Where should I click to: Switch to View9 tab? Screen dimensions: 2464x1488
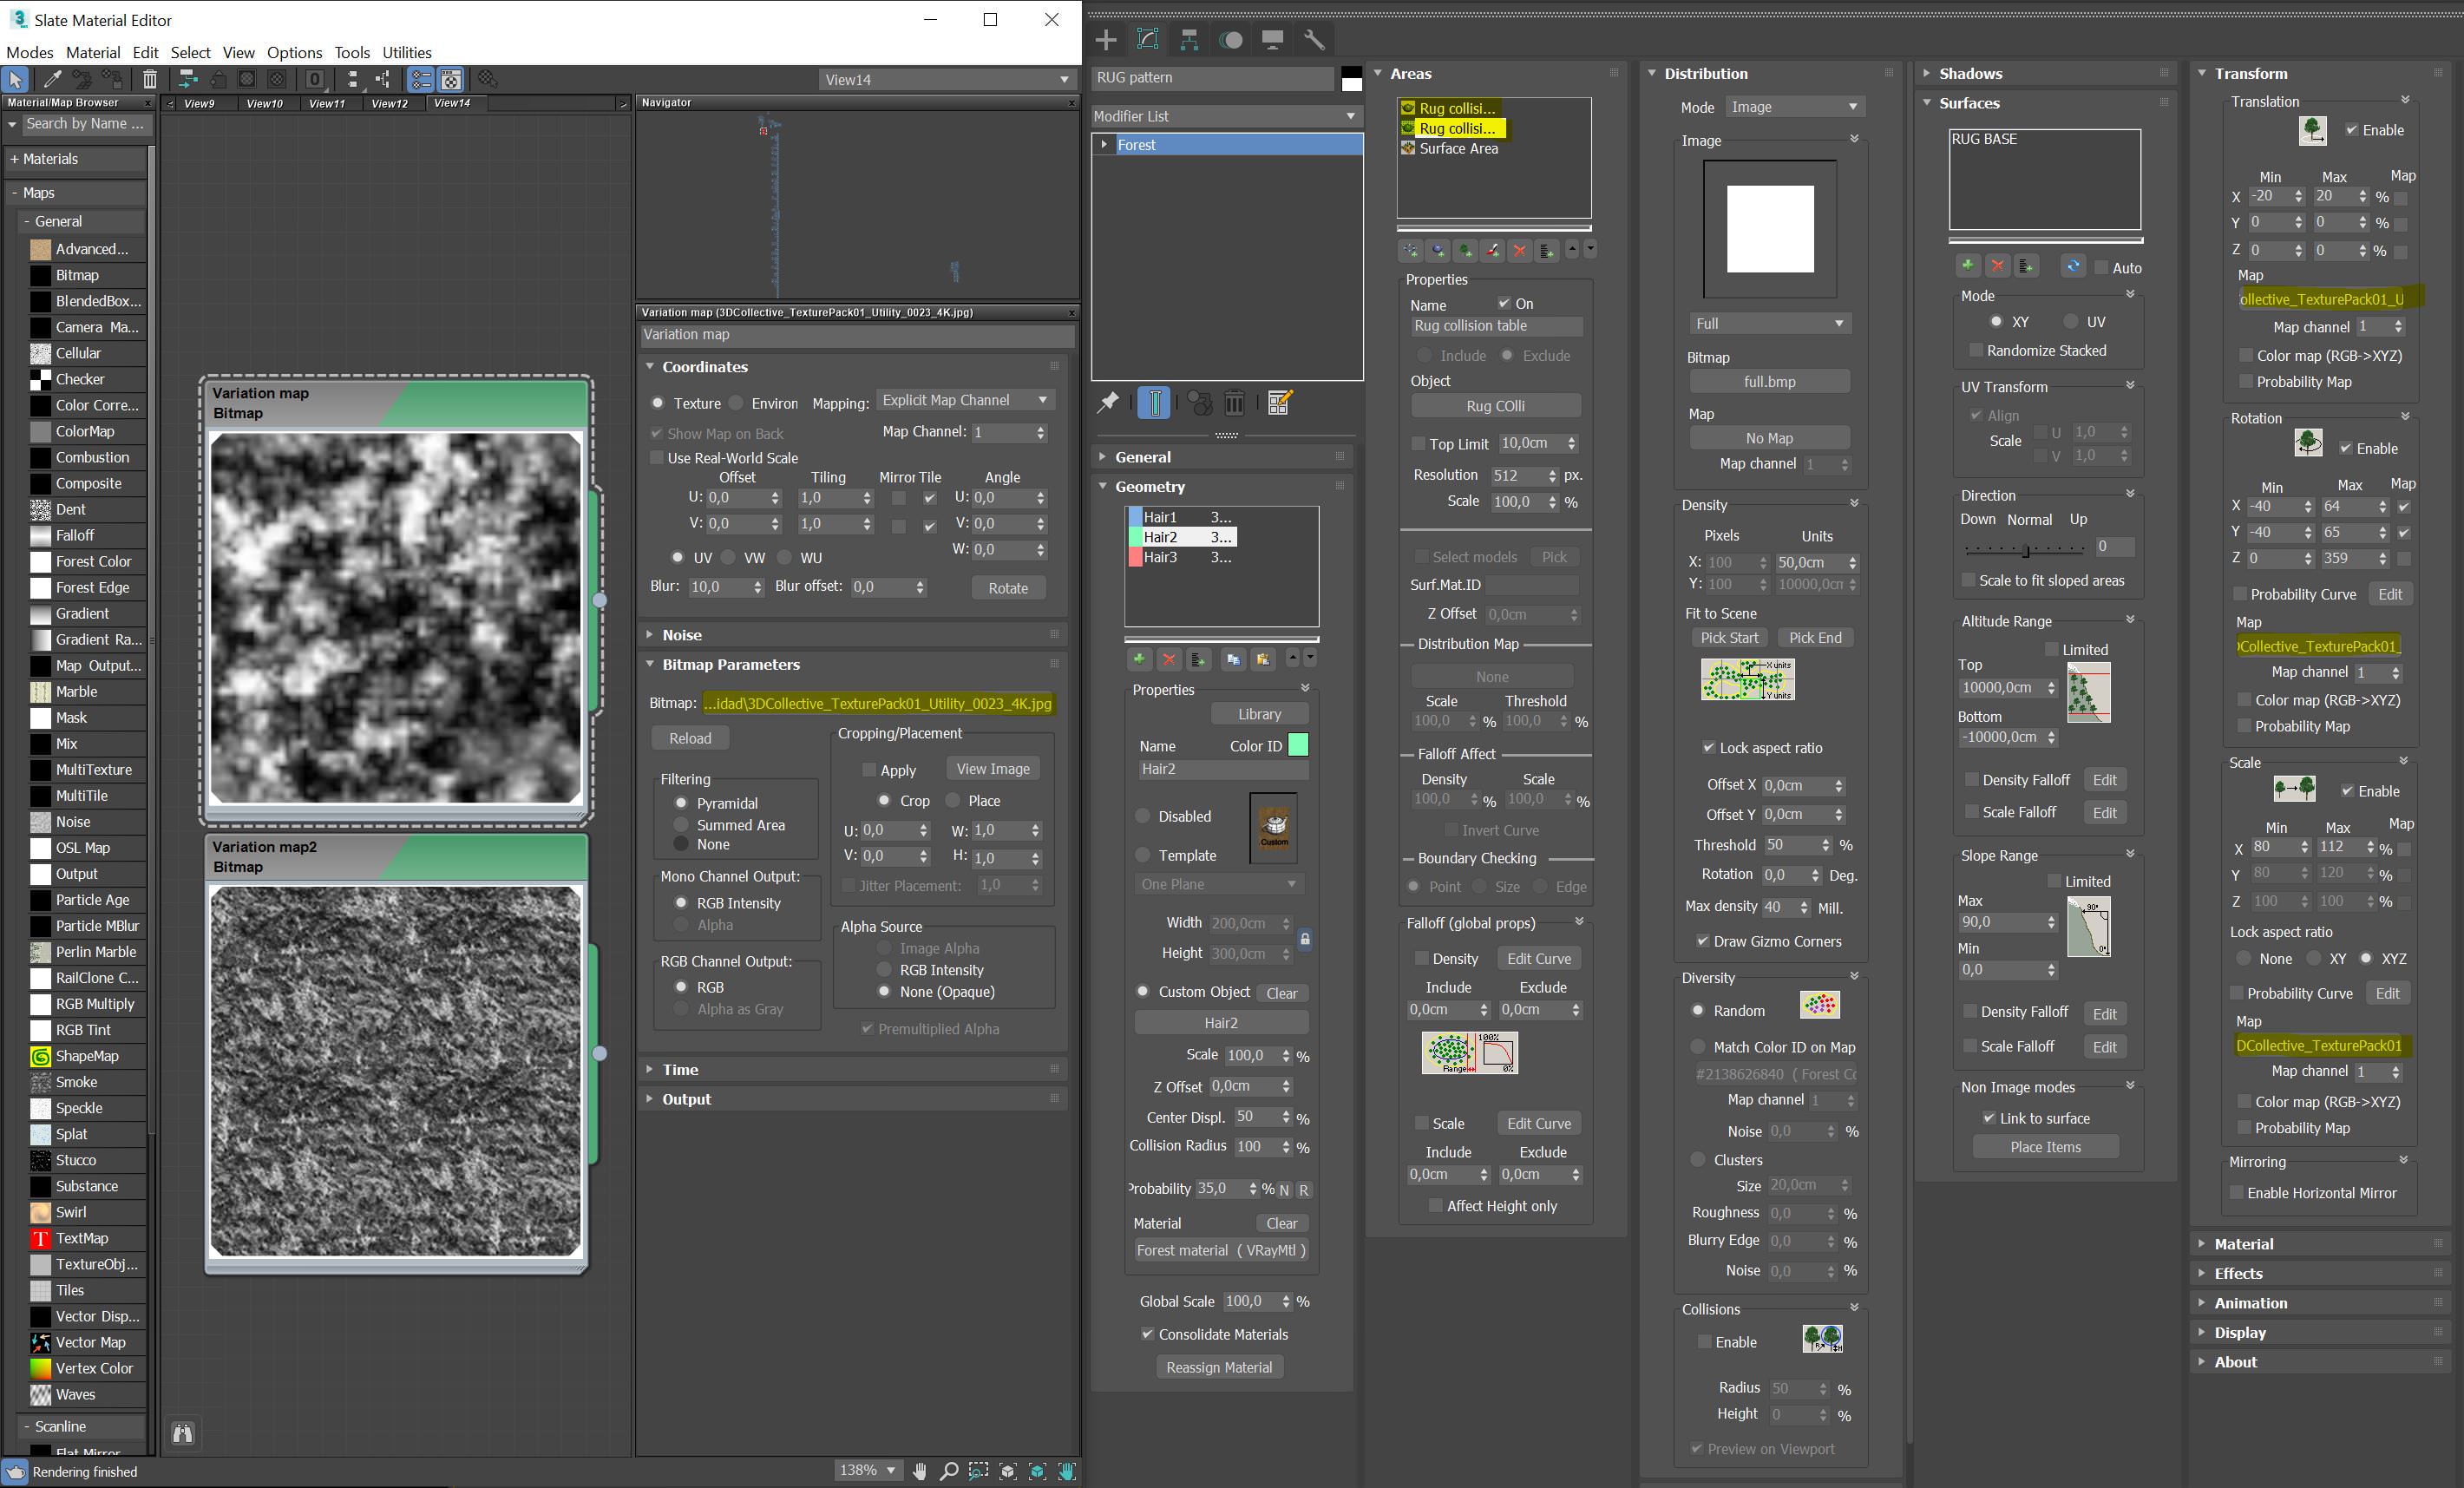click(x=199, y=103)
